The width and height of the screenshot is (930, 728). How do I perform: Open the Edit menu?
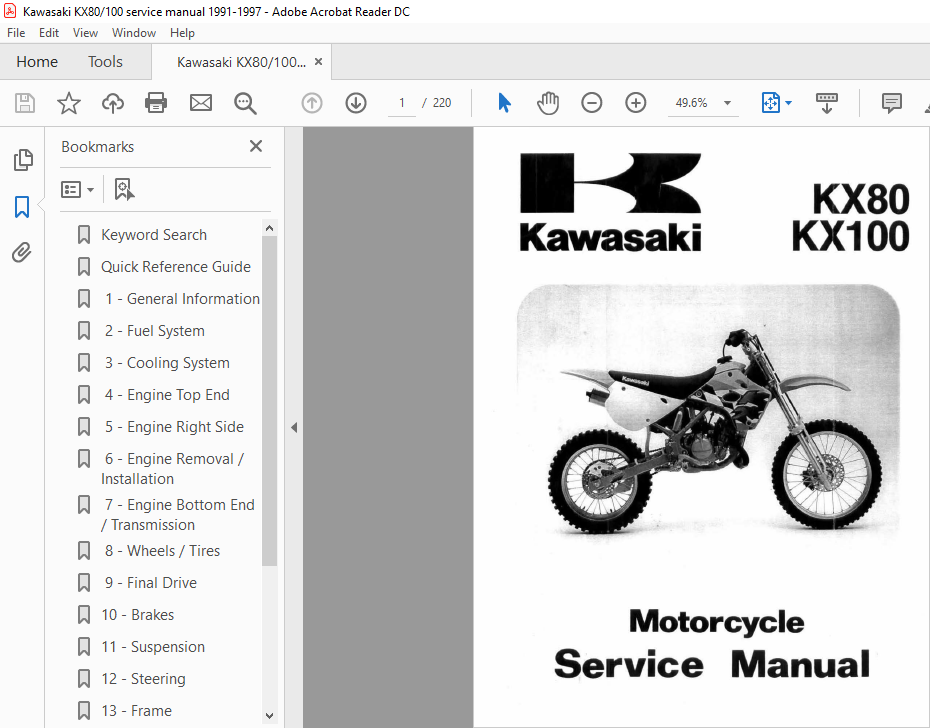point(49,33)
